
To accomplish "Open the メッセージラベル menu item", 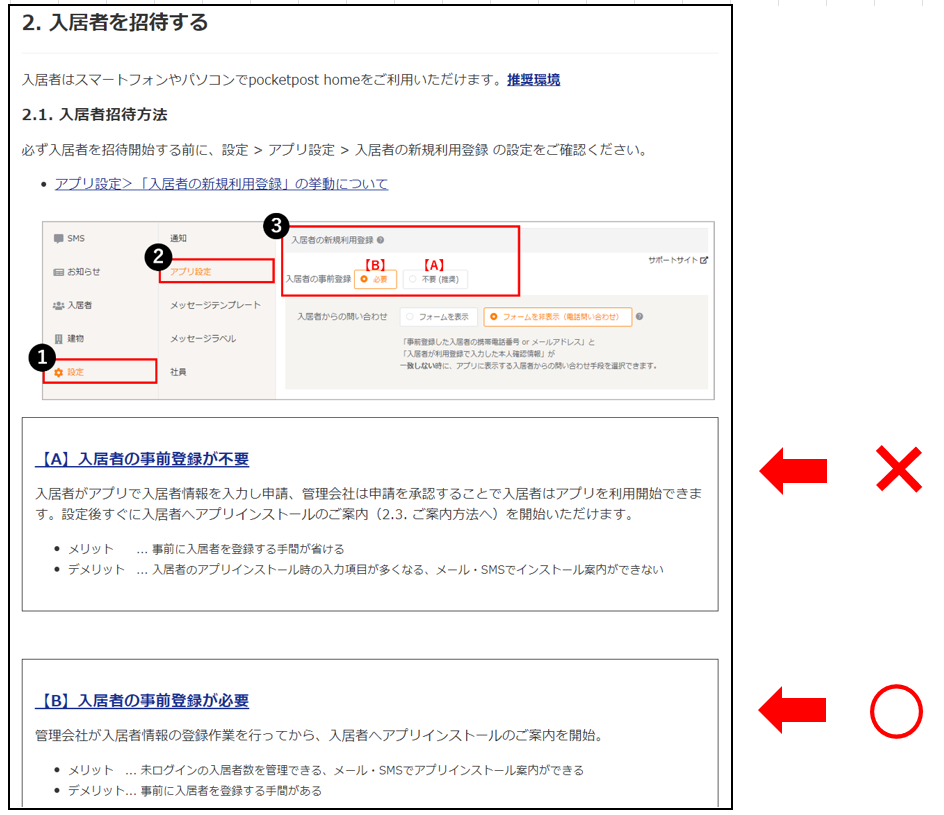I will click(203, 338).
